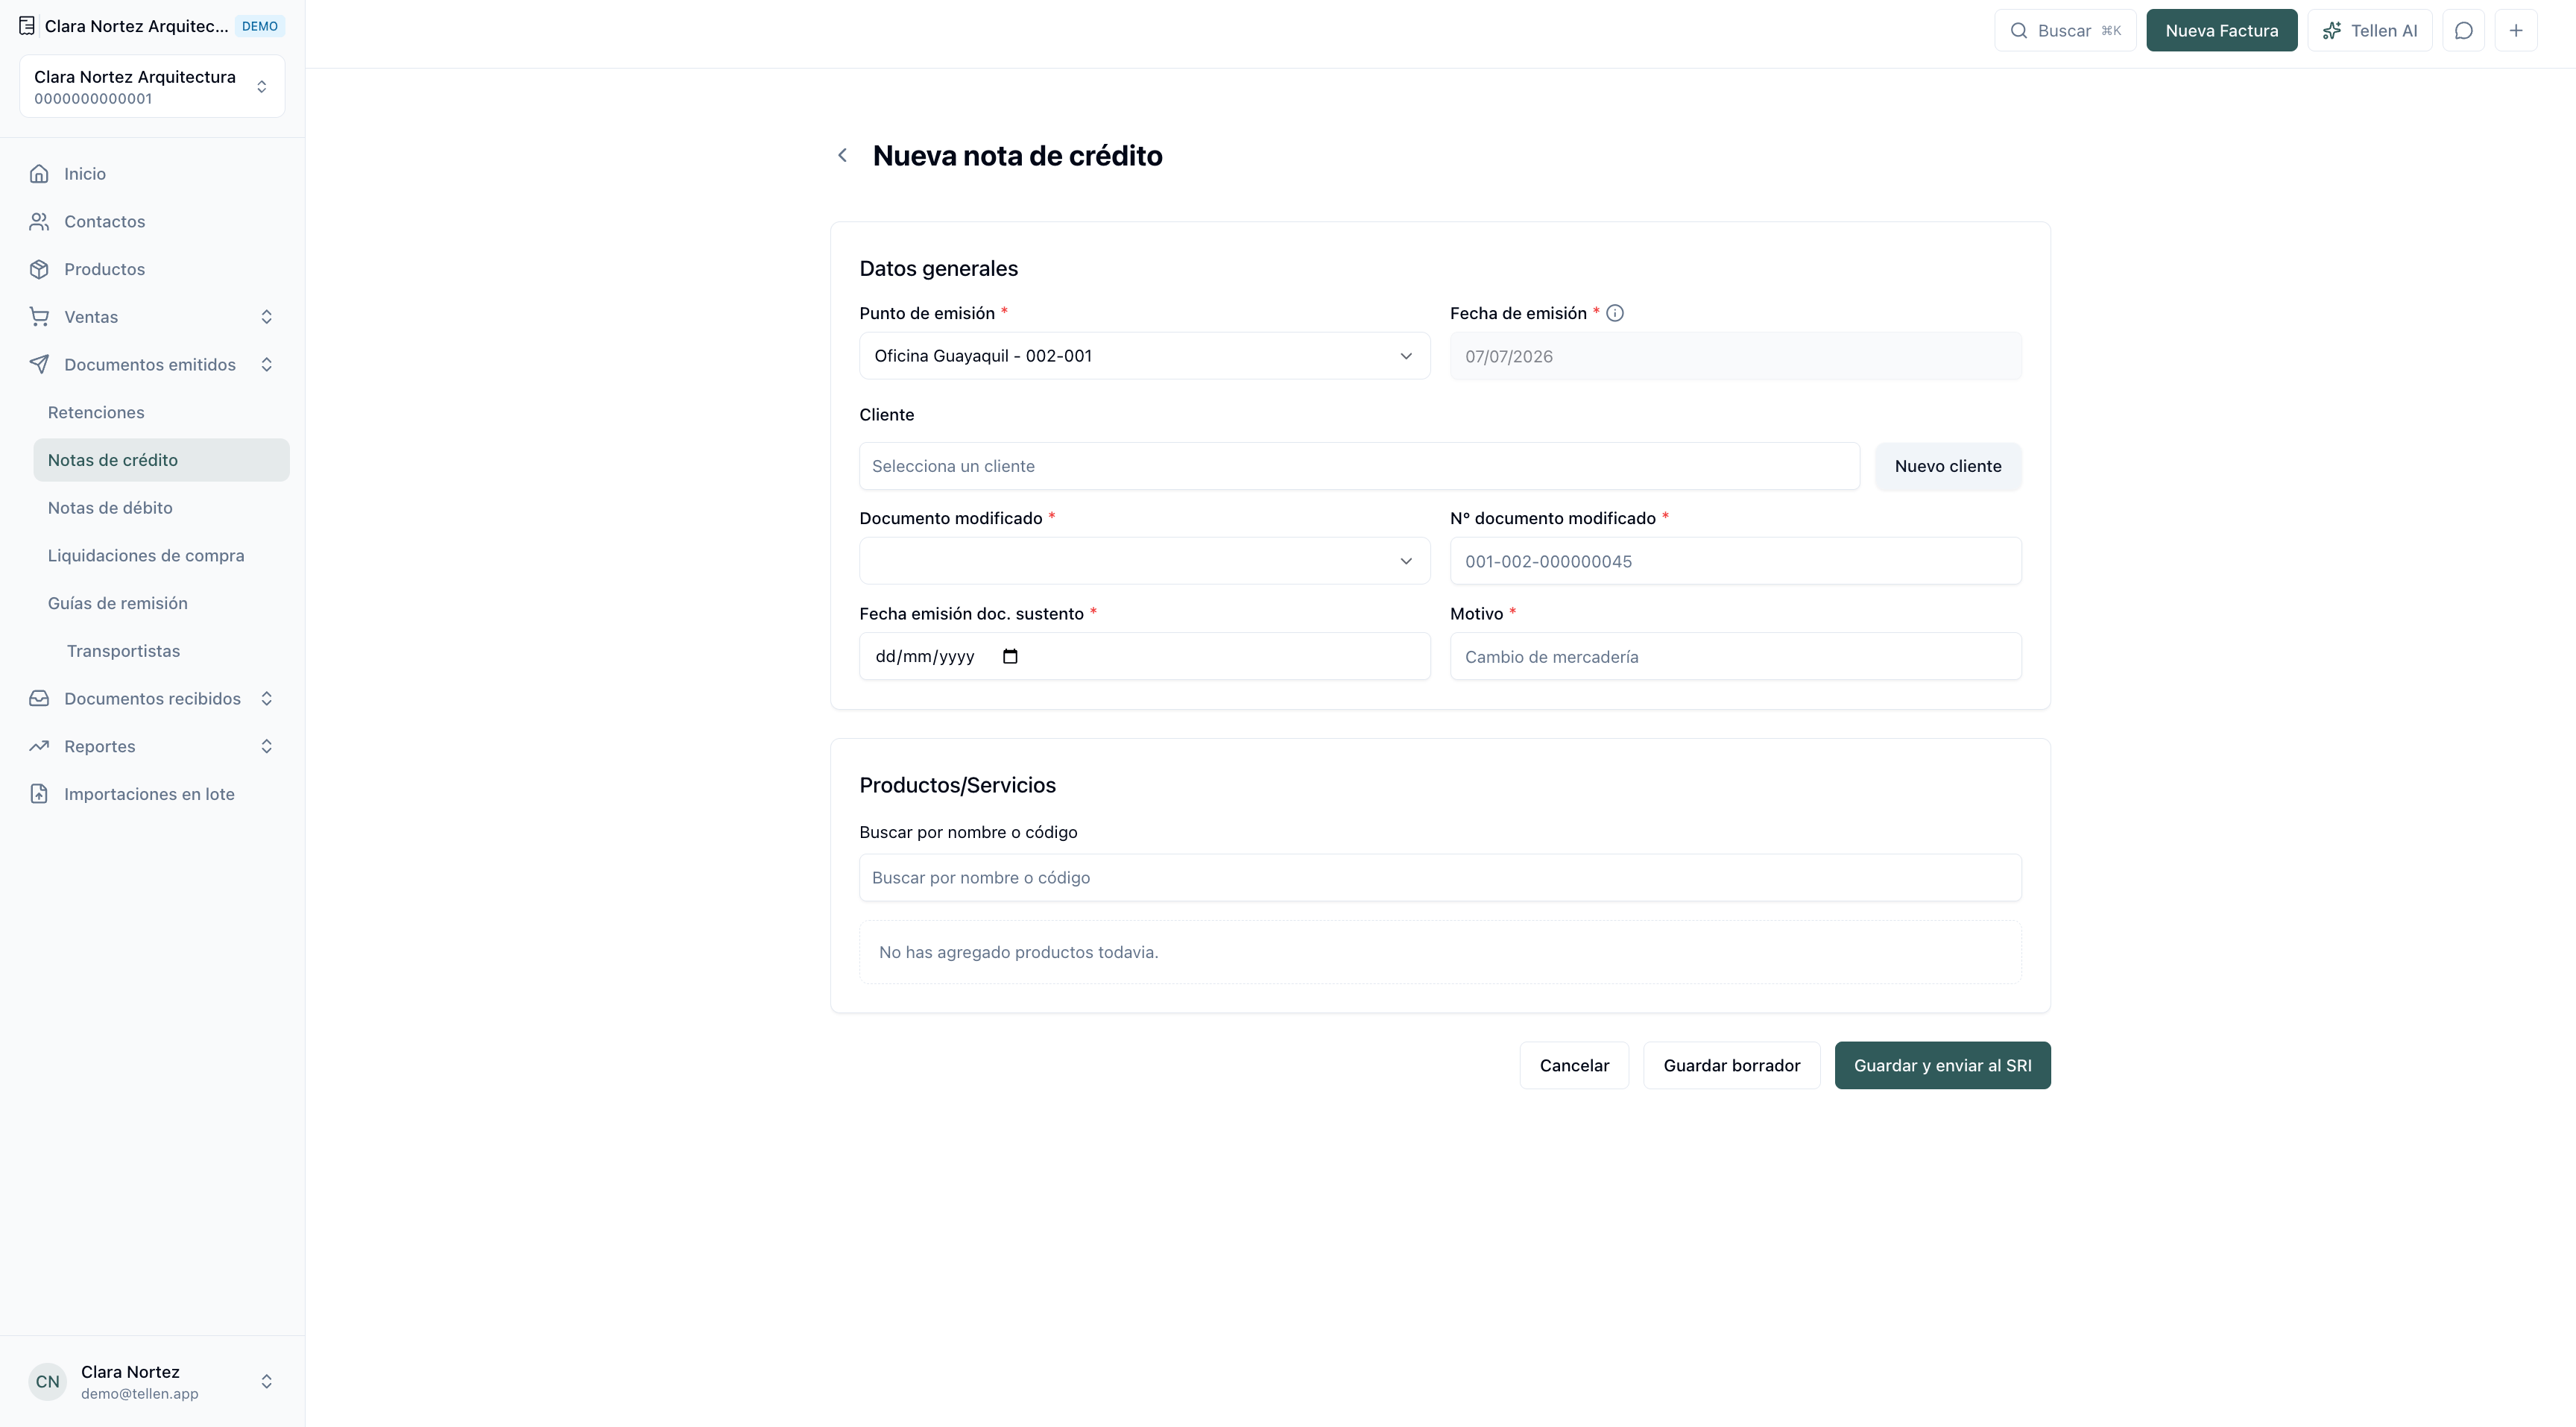Screen dimensions: 2576x1427
Task: Click the company logo icon at top left
Action: pos(27,26)
